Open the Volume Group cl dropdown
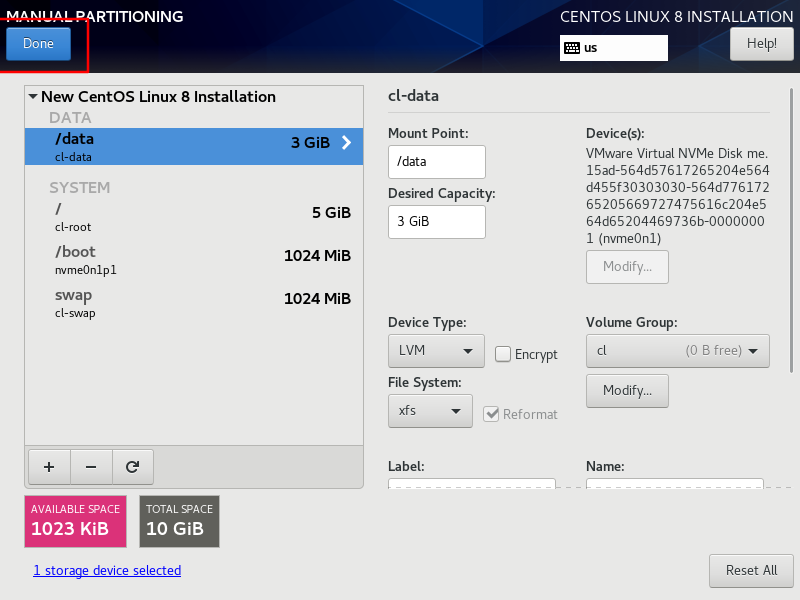The image size is (800, 600). tap(678, 351)
